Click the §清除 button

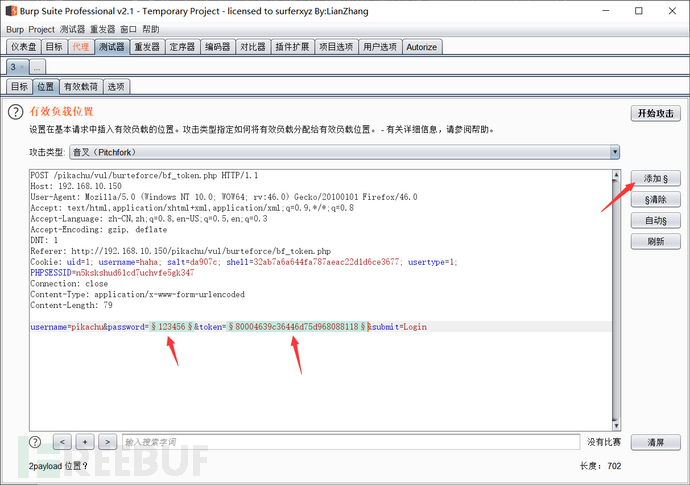656,199
